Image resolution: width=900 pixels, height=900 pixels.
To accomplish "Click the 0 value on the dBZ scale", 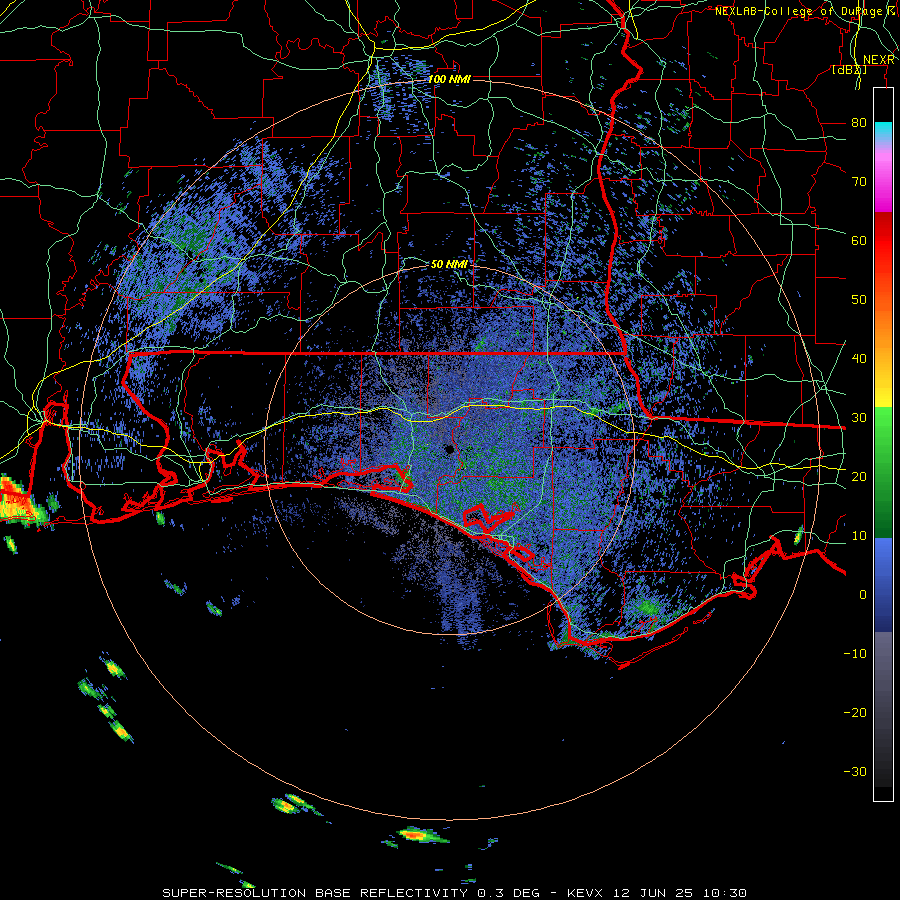I will (863, 595).
